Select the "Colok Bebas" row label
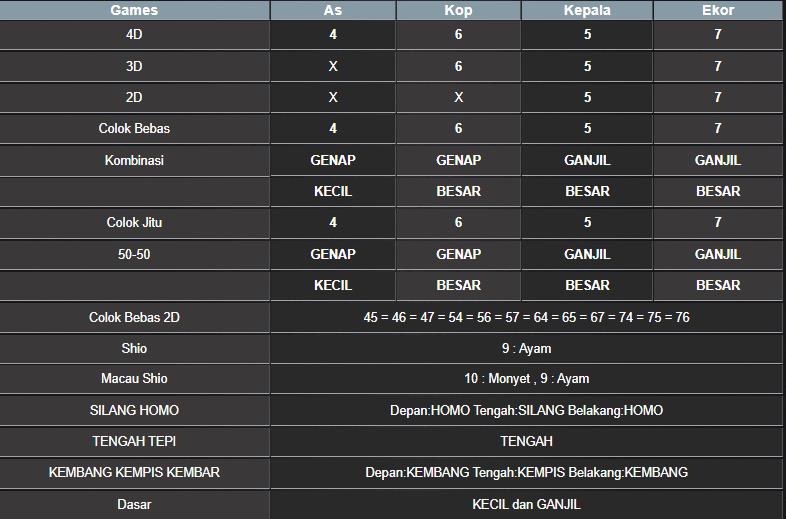 [x=134, y=128]
